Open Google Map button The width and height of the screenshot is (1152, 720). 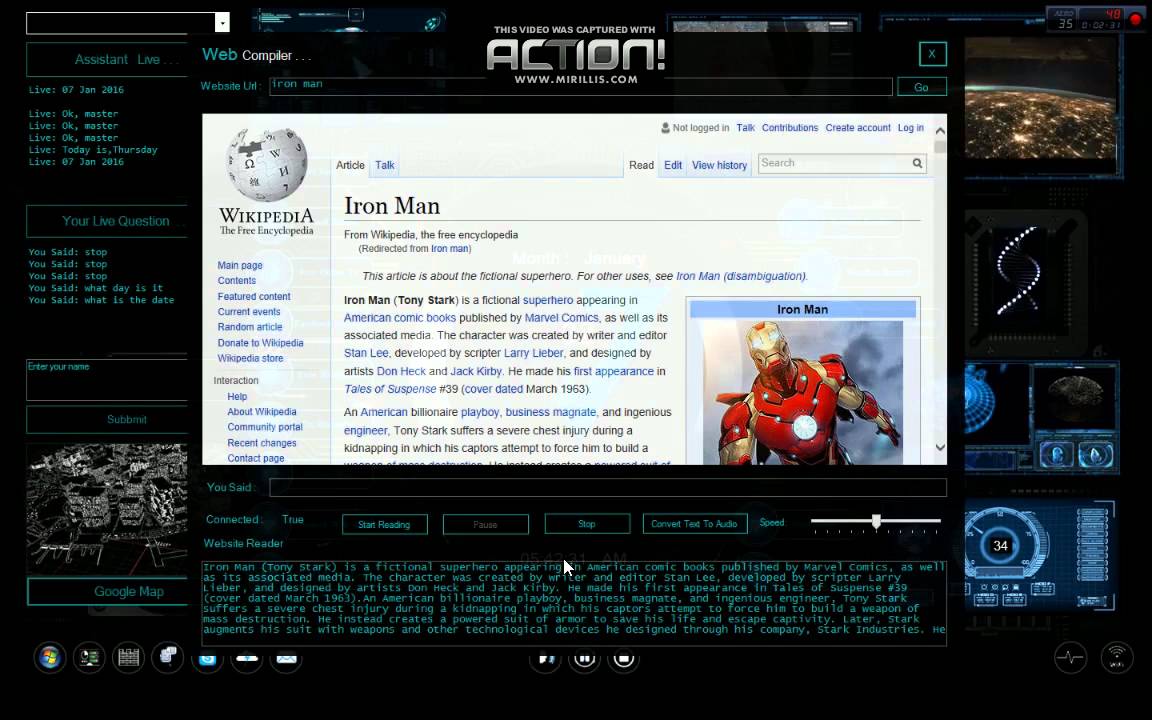pyautogui.click(x=107, y=591)
